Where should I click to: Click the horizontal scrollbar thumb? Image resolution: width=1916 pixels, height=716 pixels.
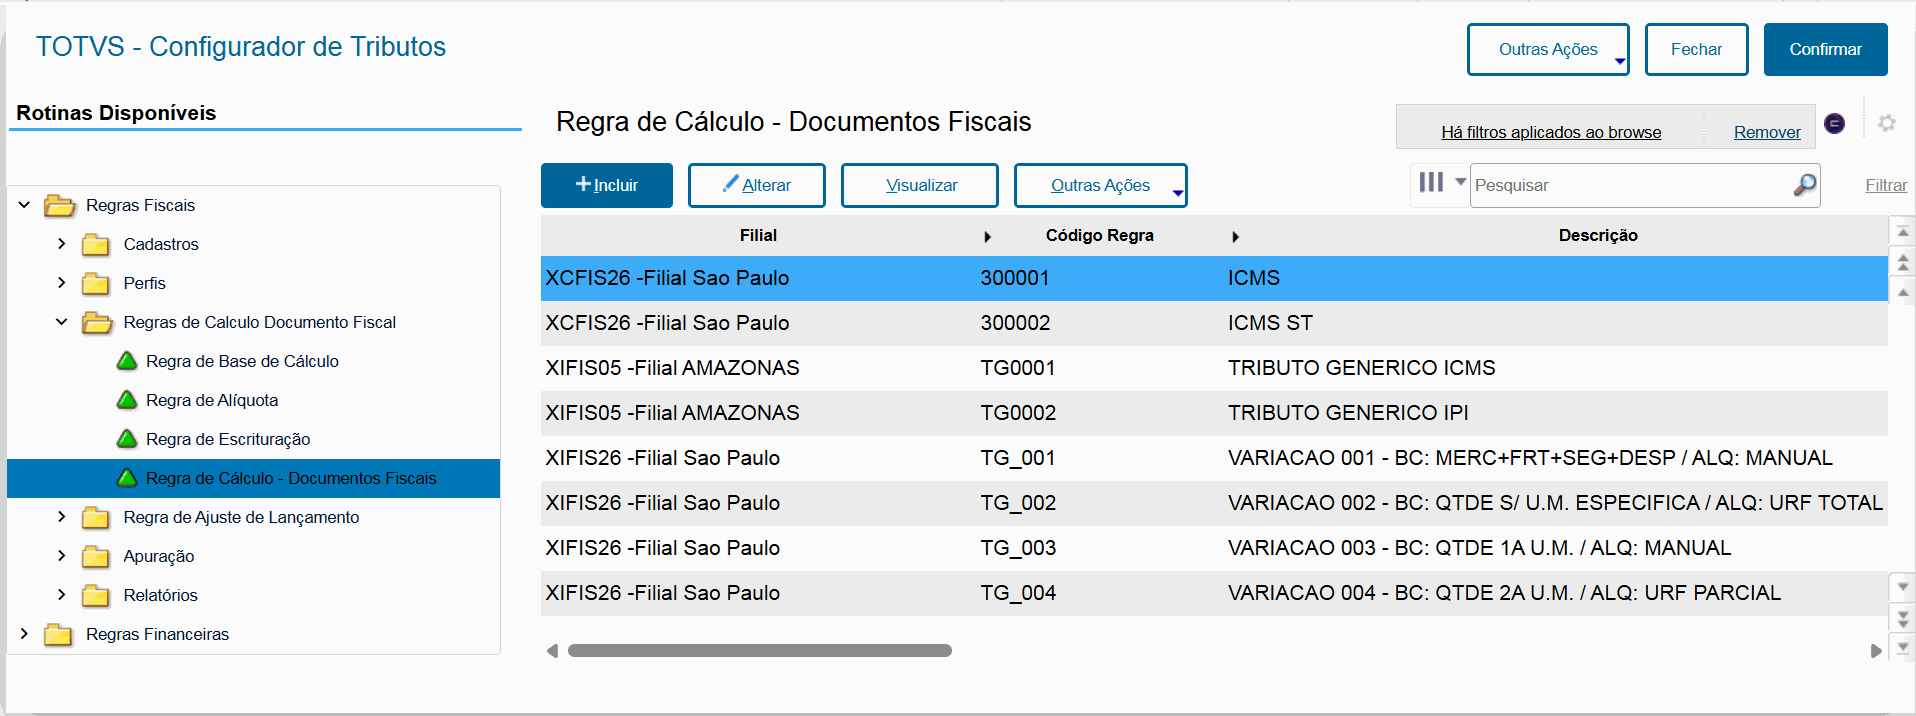click(x=759, y=651)
